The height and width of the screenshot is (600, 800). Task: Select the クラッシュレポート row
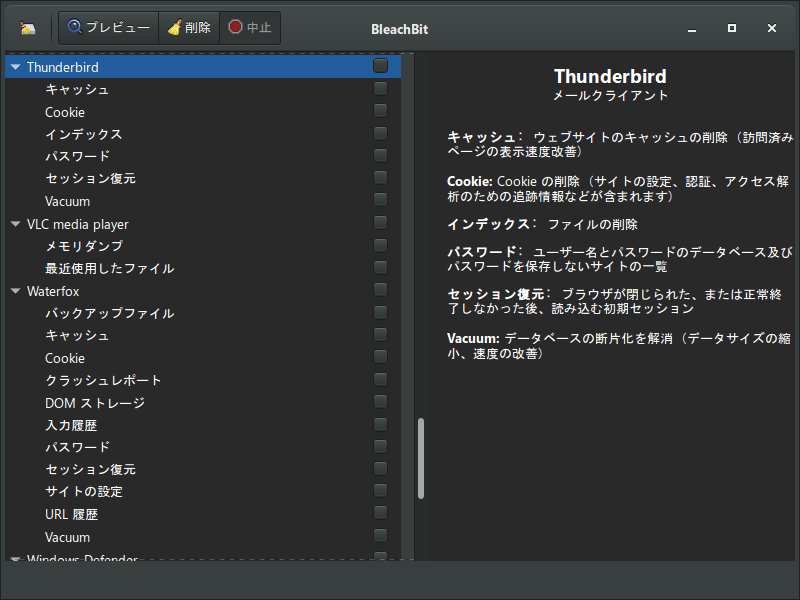pos(203,380)
